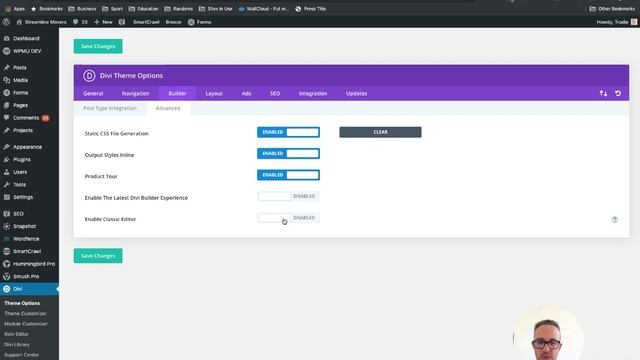Open Theme Options submenu link

click(22, 303)
